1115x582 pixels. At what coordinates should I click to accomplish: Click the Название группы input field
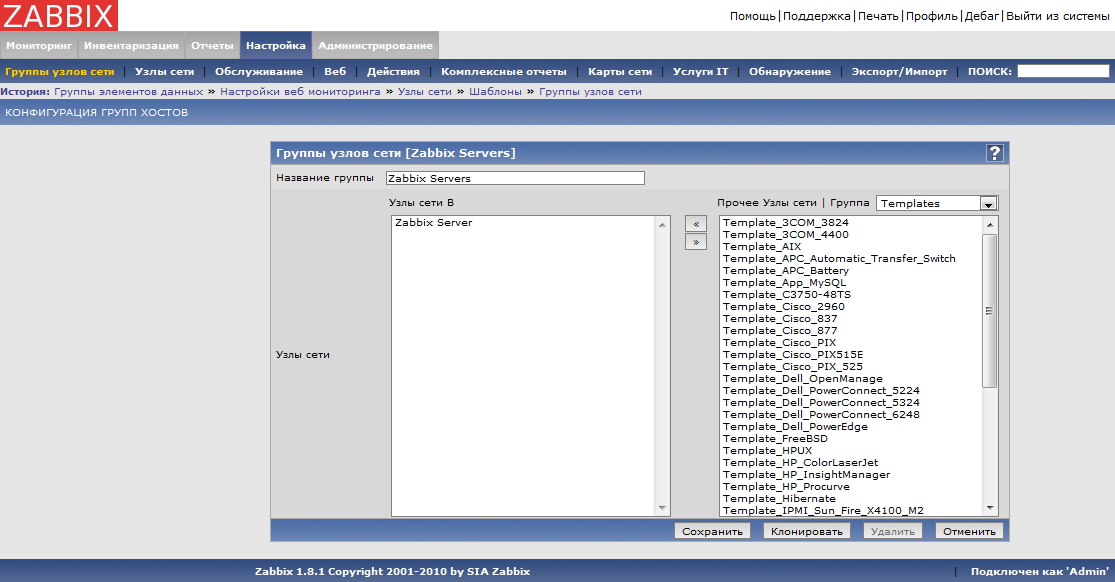(515, 178)
